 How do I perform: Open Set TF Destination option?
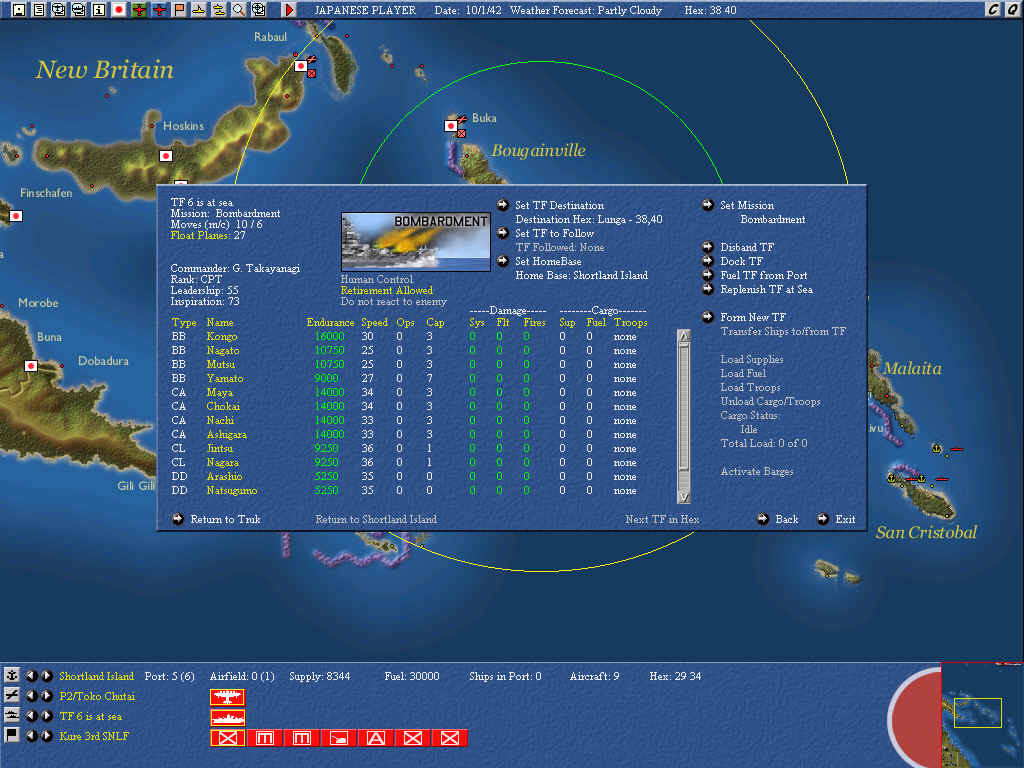tap(559, 206)
